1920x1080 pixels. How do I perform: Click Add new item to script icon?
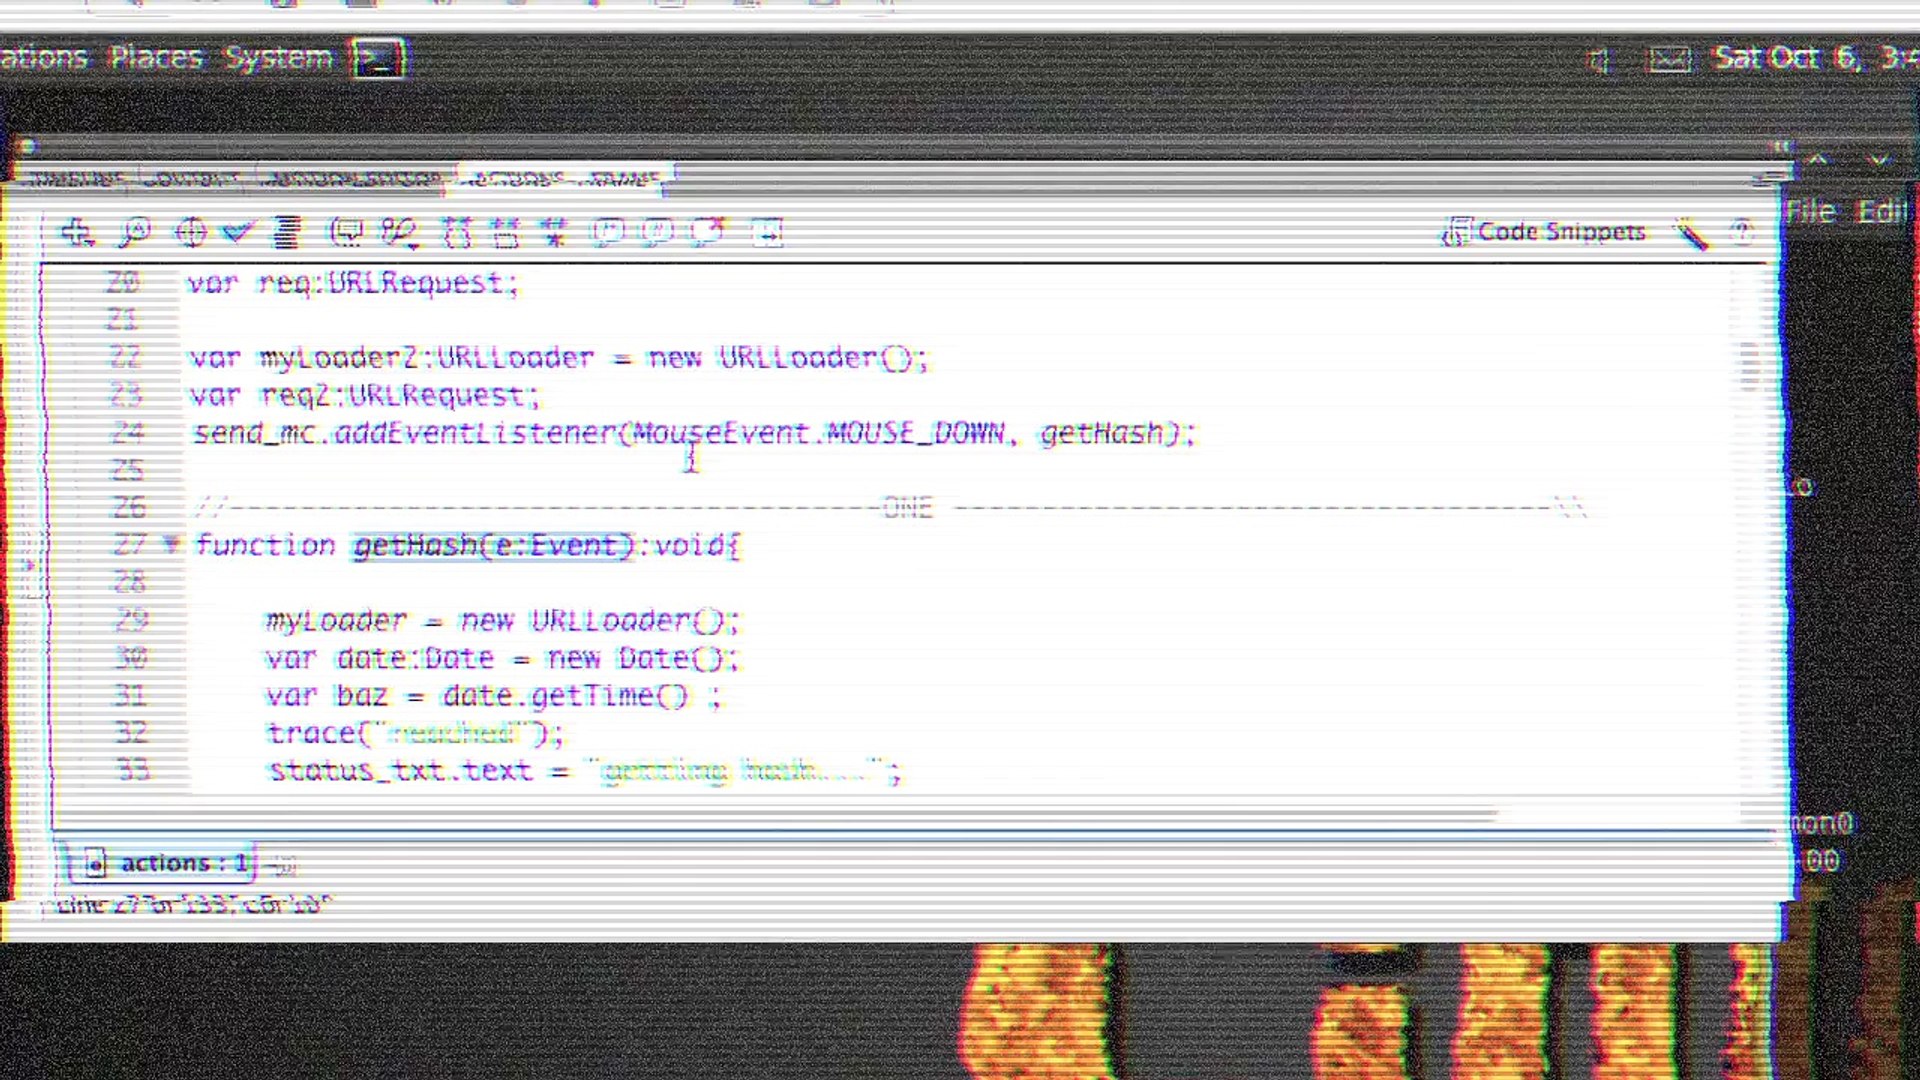pyautogui.click(x=76, y=232)
